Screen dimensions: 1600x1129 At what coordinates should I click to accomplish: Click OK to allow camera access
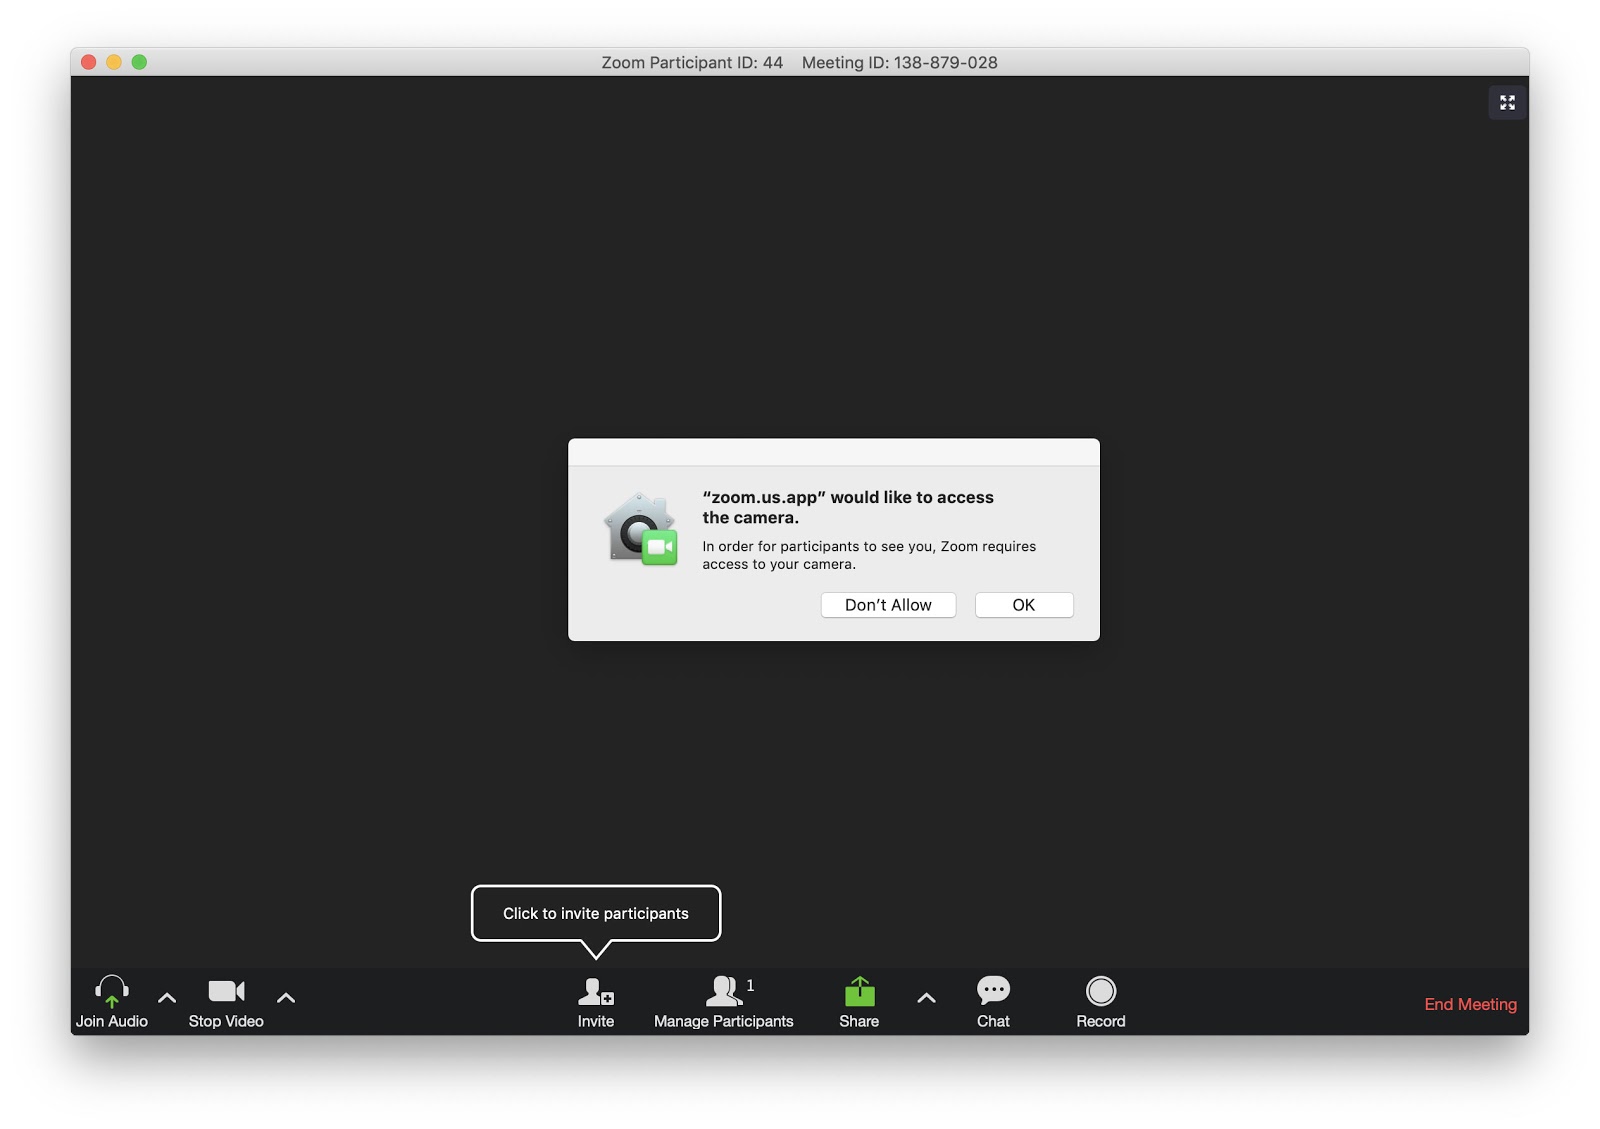tap(1024, 605)
